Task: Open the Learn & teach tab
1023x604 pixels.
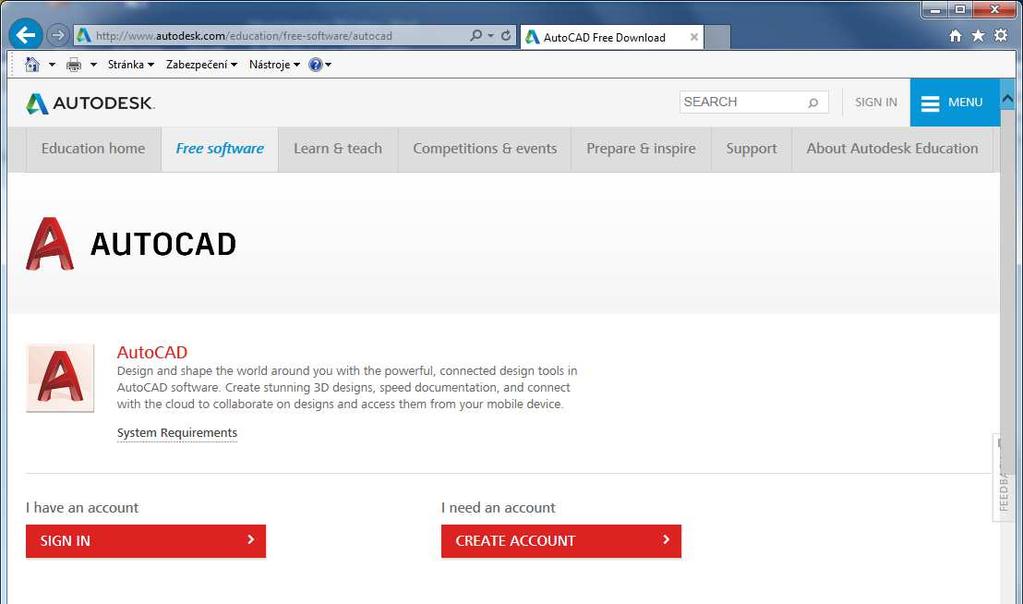Action: (x=338, y=149)
